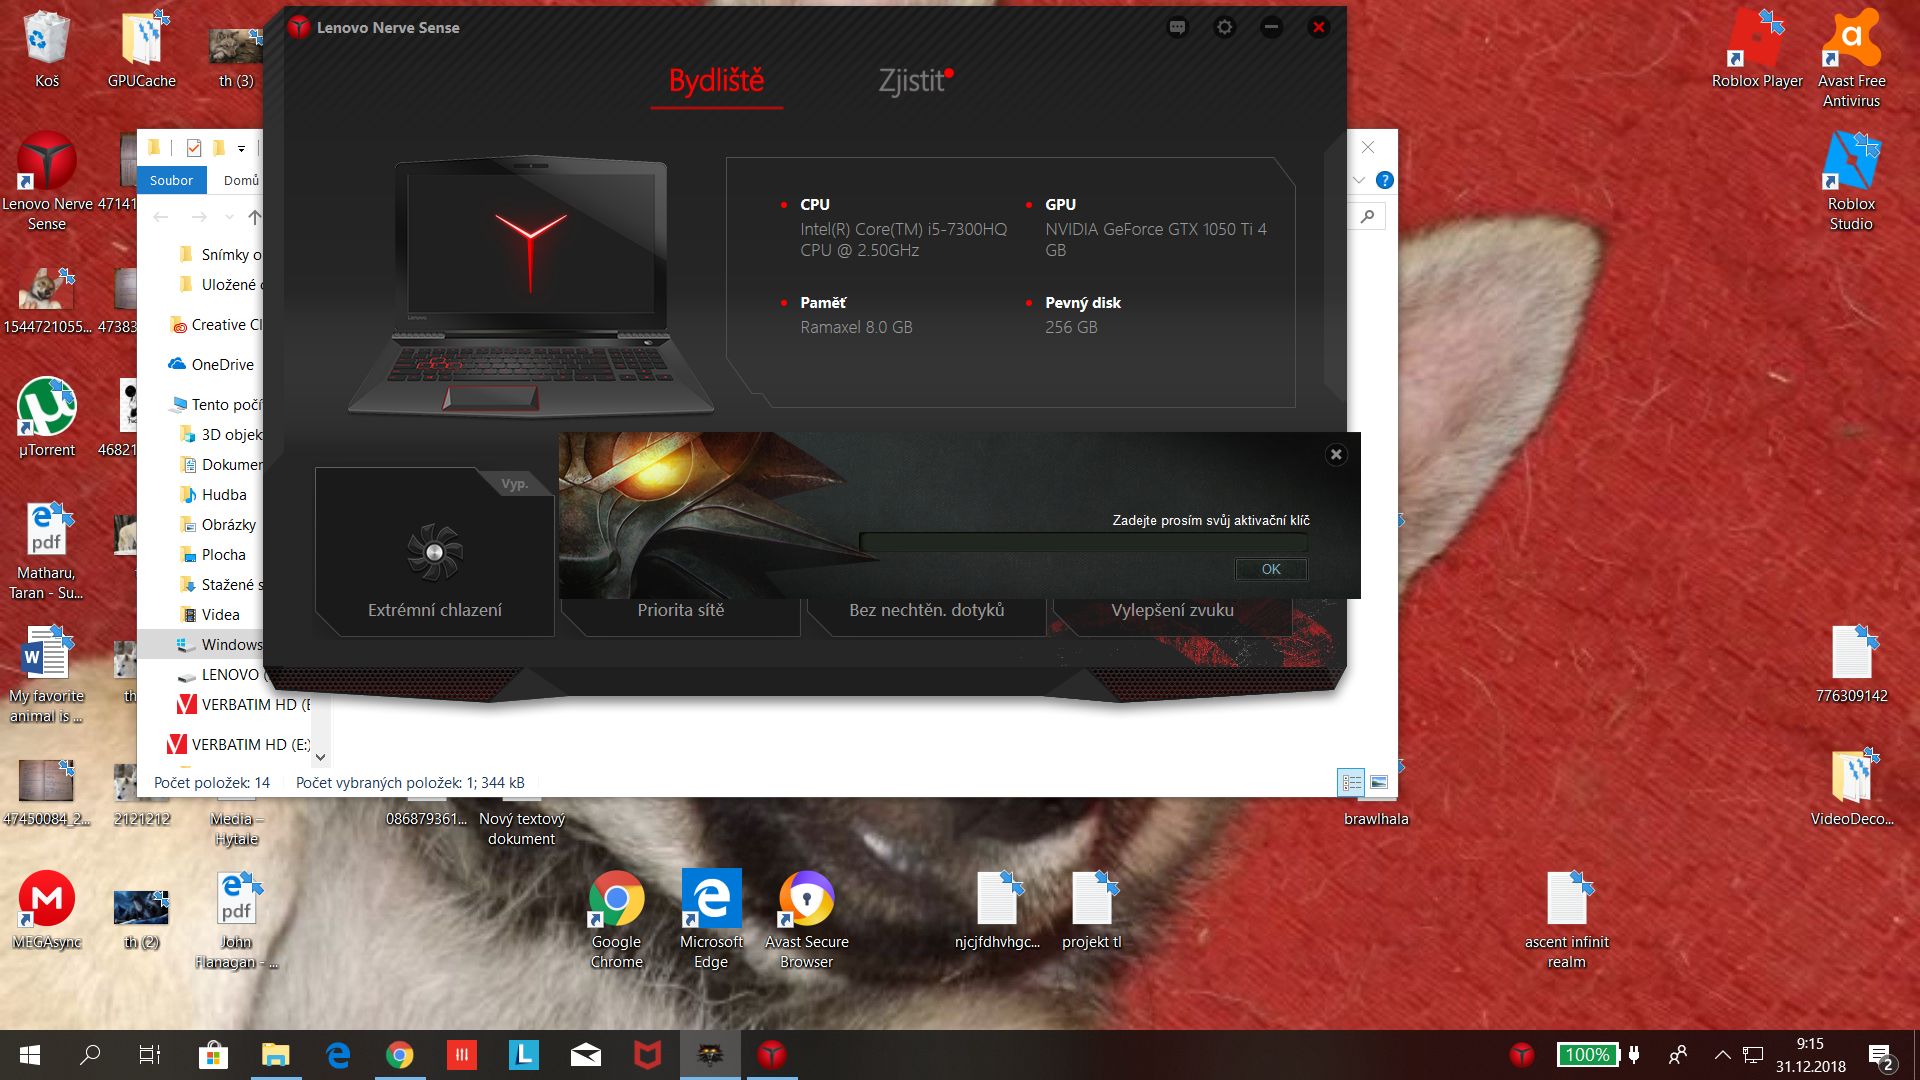Switch to the Zjistit tab
This screenshot has width=1920, height=1080.
(912, 81)
